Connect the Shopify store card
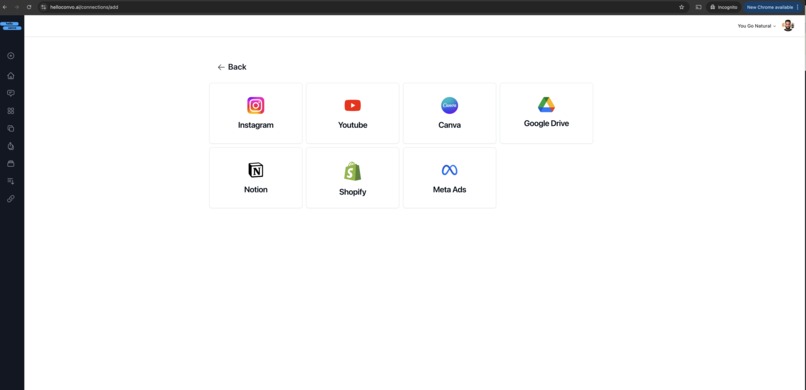The height and width of the screenshot is (390, 806). point(353,178)
